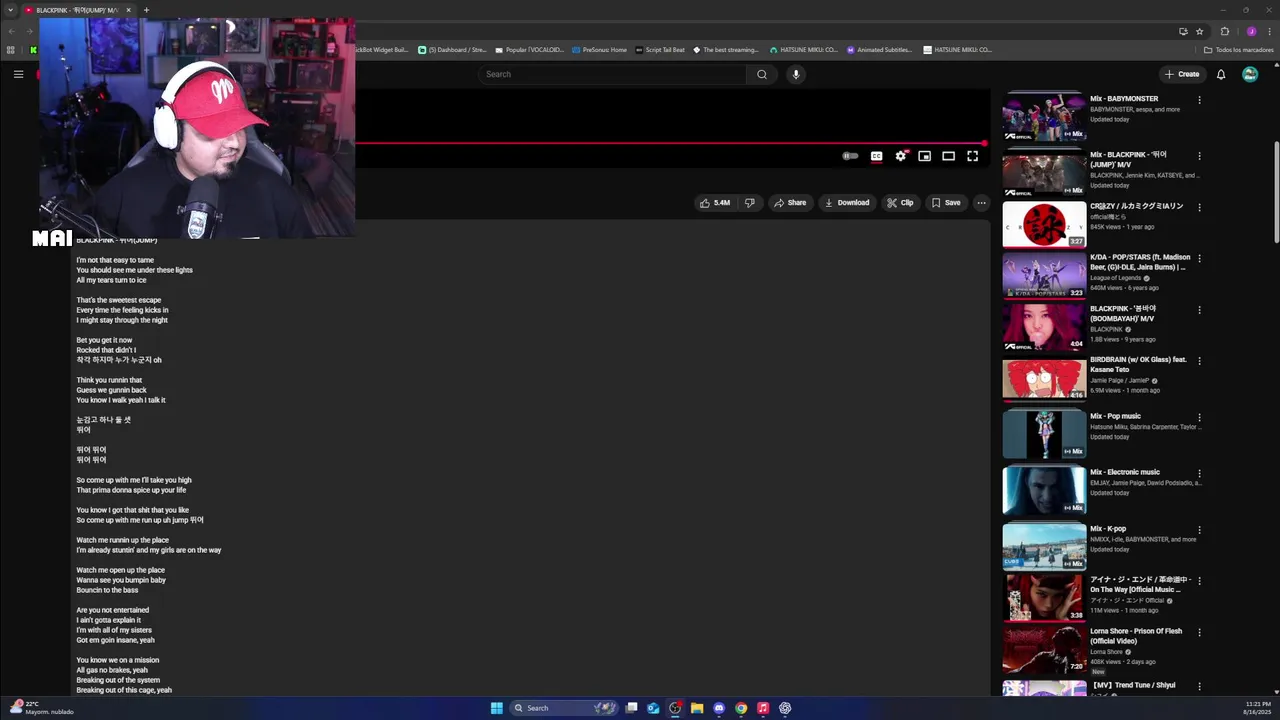Open options for Mix - BABYMONSTER
Screen dimensions: 1280x720
point(1199,100)
